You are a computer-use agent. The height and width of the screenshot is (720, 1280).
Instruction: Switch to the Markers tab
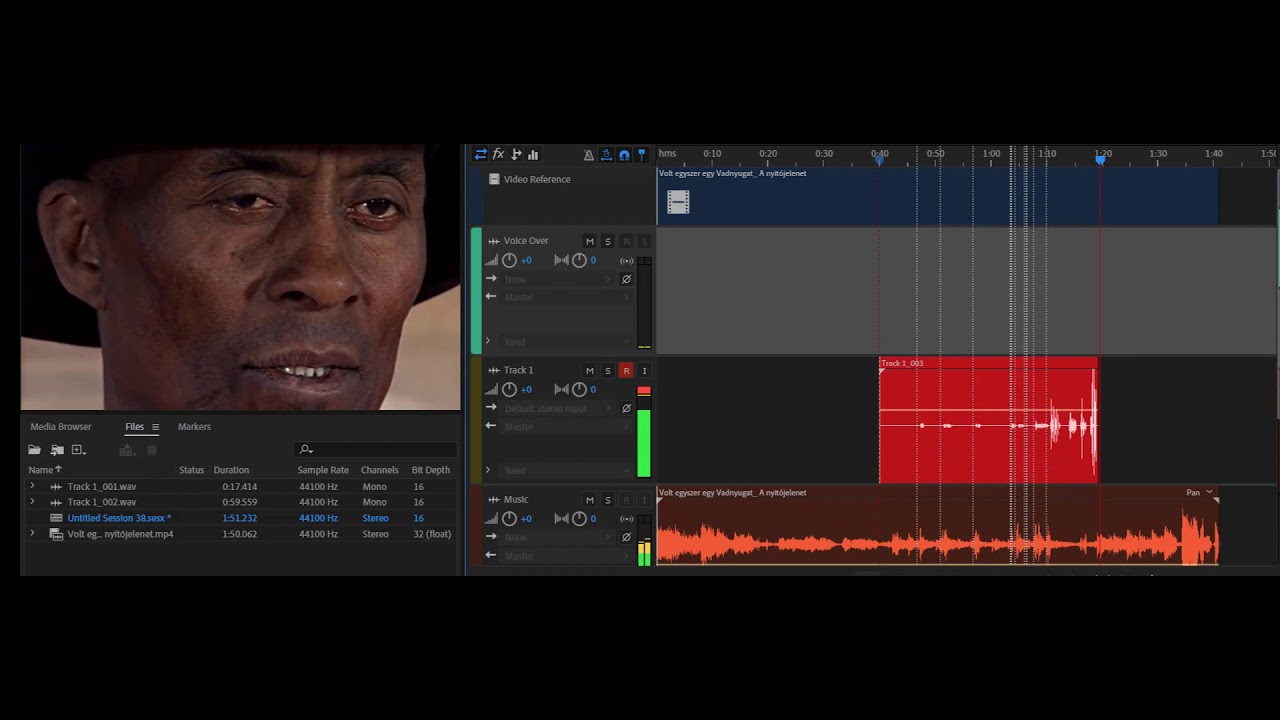194,426
